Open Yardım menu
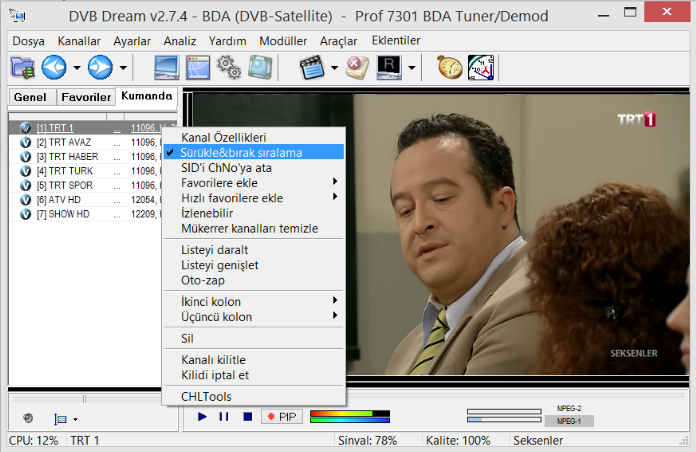Screen dimensions: 696x452 (x=228, y=41)
